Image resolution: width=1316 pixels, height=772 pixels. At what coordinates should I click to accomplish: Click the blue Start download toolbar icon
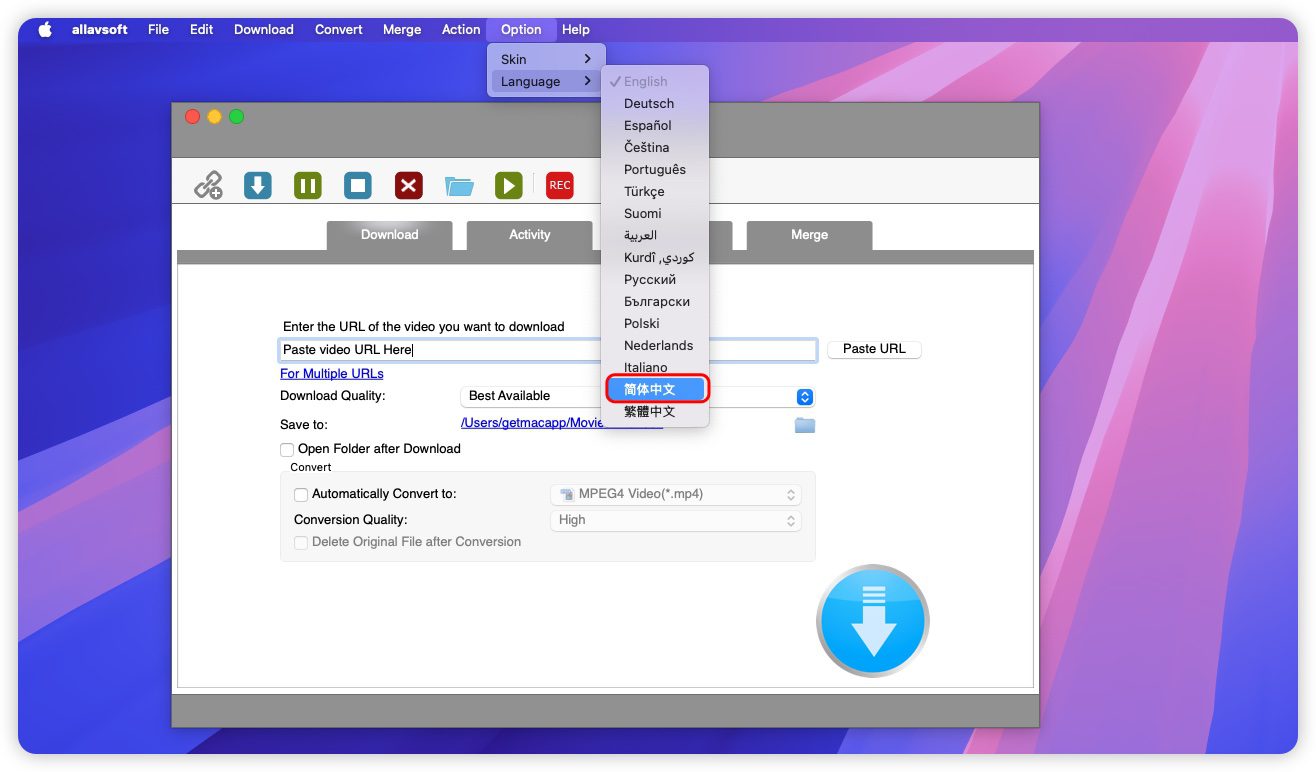tap(258, 185)
